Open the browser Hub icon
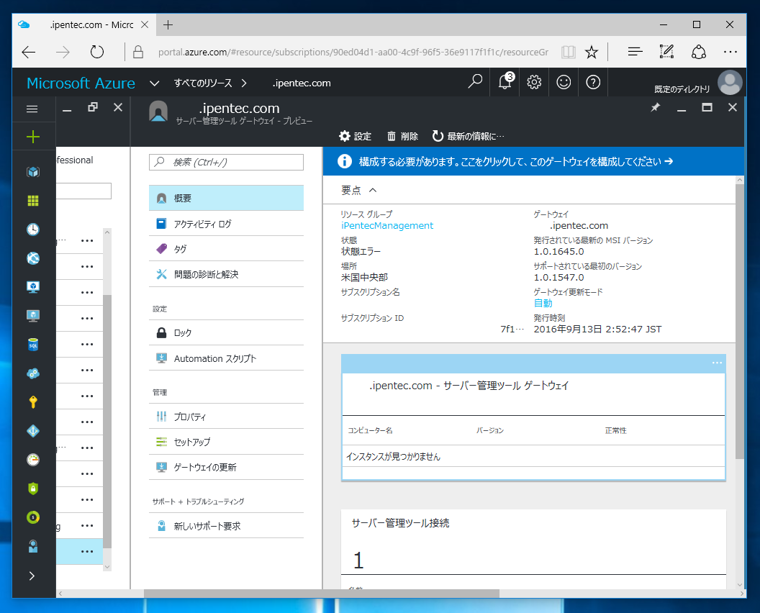The height and width of the screenshot is (613, 760). 635,52
